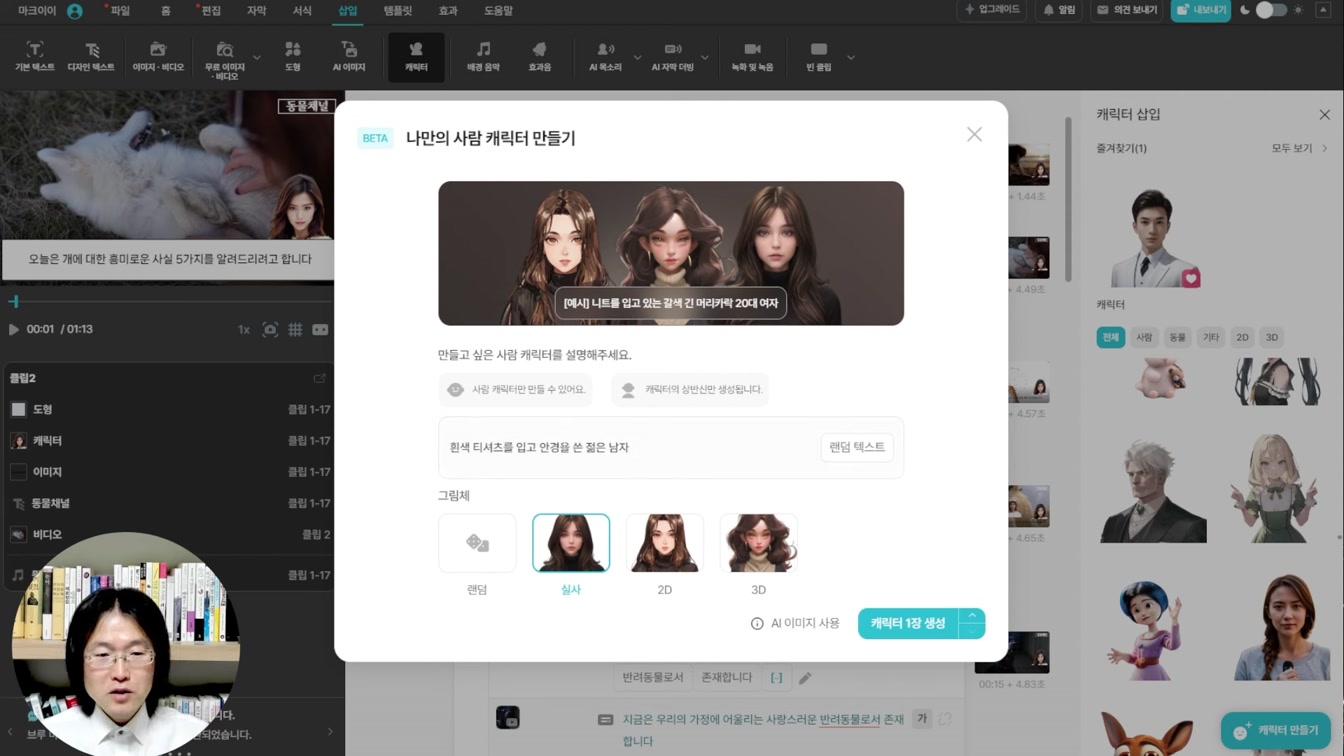Expand the 빈 클립 dropdown arrow
The width and height of the screenshot is (1344, 756).
(x=851, y=57)
